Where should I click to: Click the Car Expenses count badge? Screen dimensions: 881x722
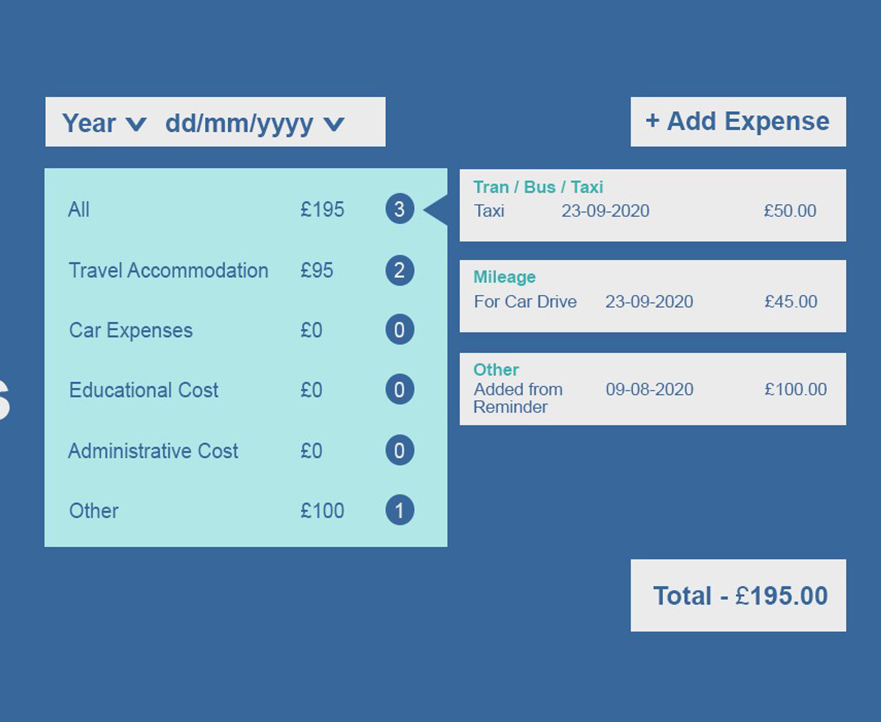pyautogui.click(x=399, y=330)
